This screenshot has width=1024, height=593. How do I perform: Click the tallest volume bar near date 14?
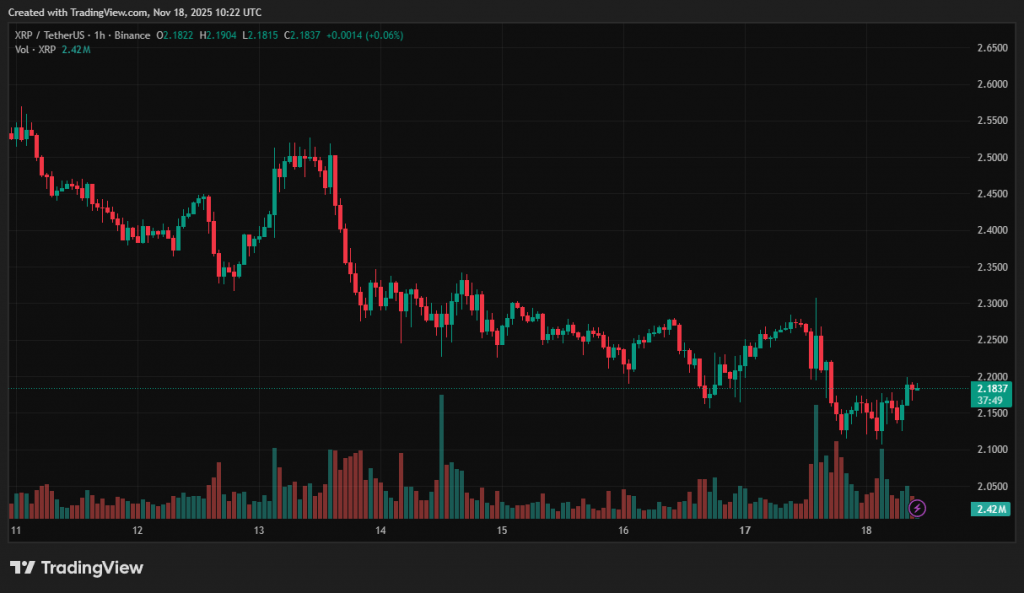(441, 456)
